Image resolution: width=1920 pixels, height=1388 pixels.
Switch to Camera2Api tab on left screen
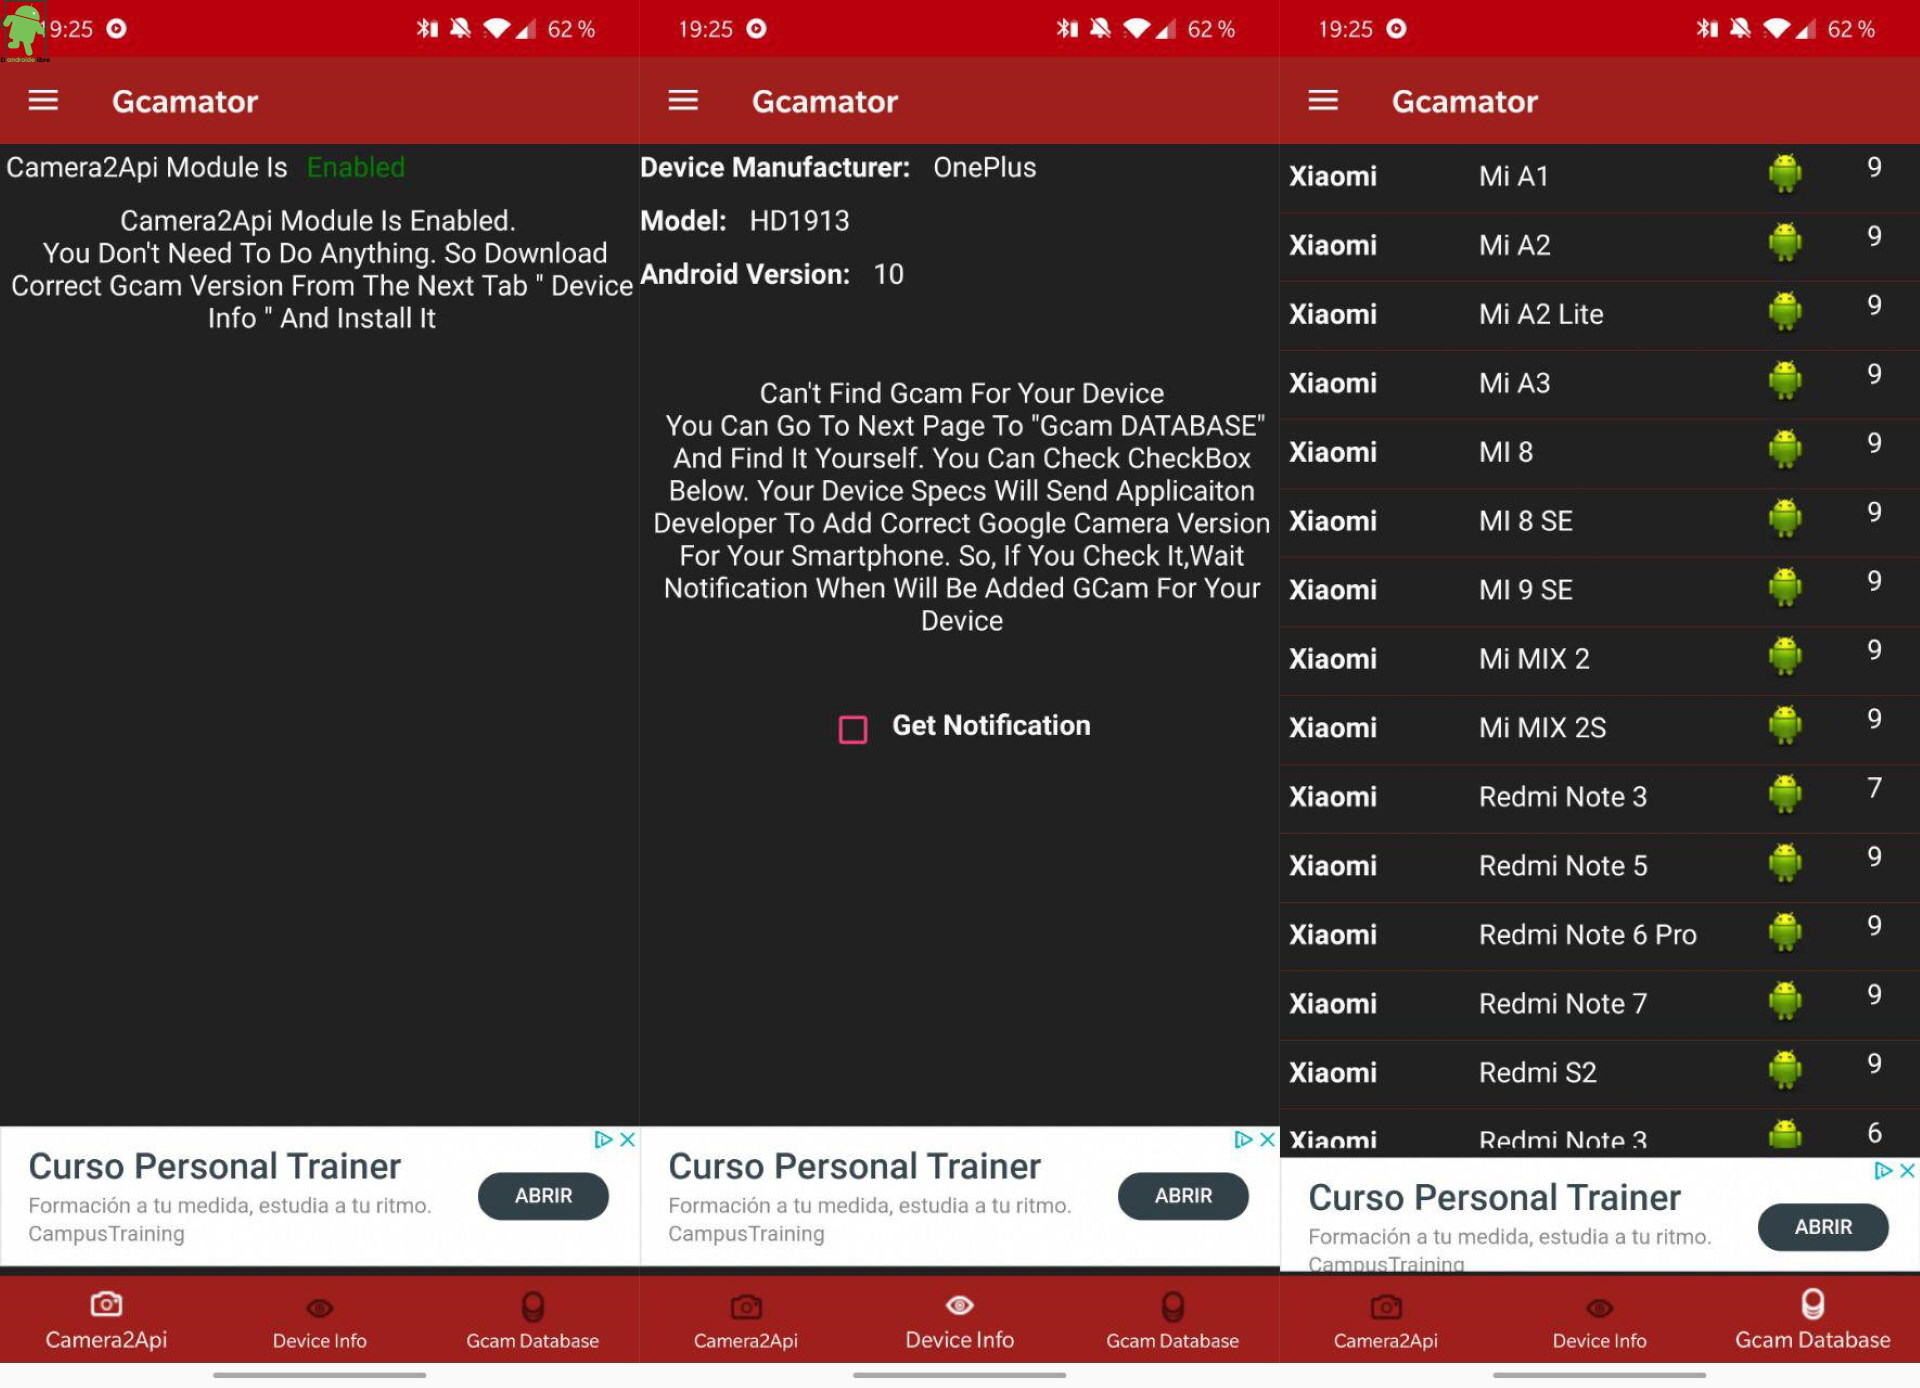pyautogui.click(x=106, y=1321)
